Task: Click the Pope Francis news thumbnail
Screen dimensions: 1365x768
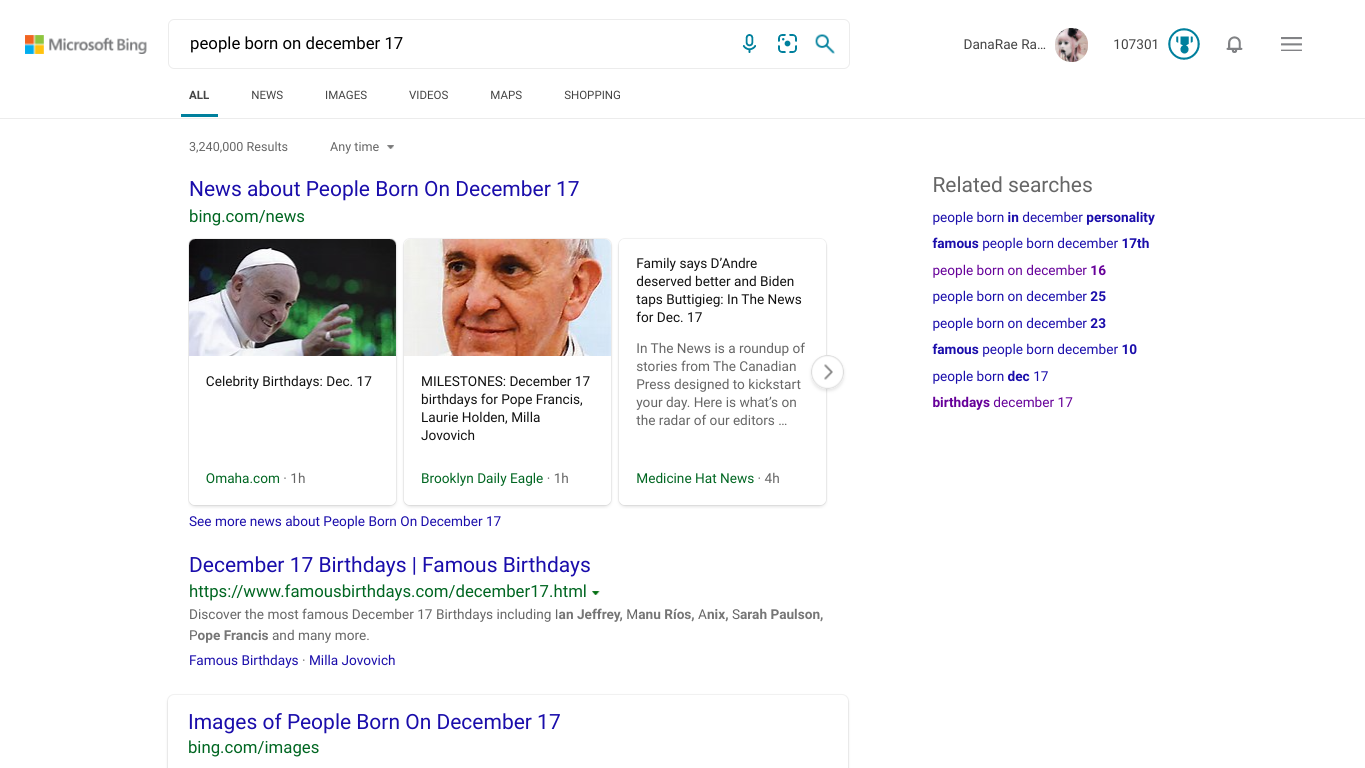Action: coord(507,297)
